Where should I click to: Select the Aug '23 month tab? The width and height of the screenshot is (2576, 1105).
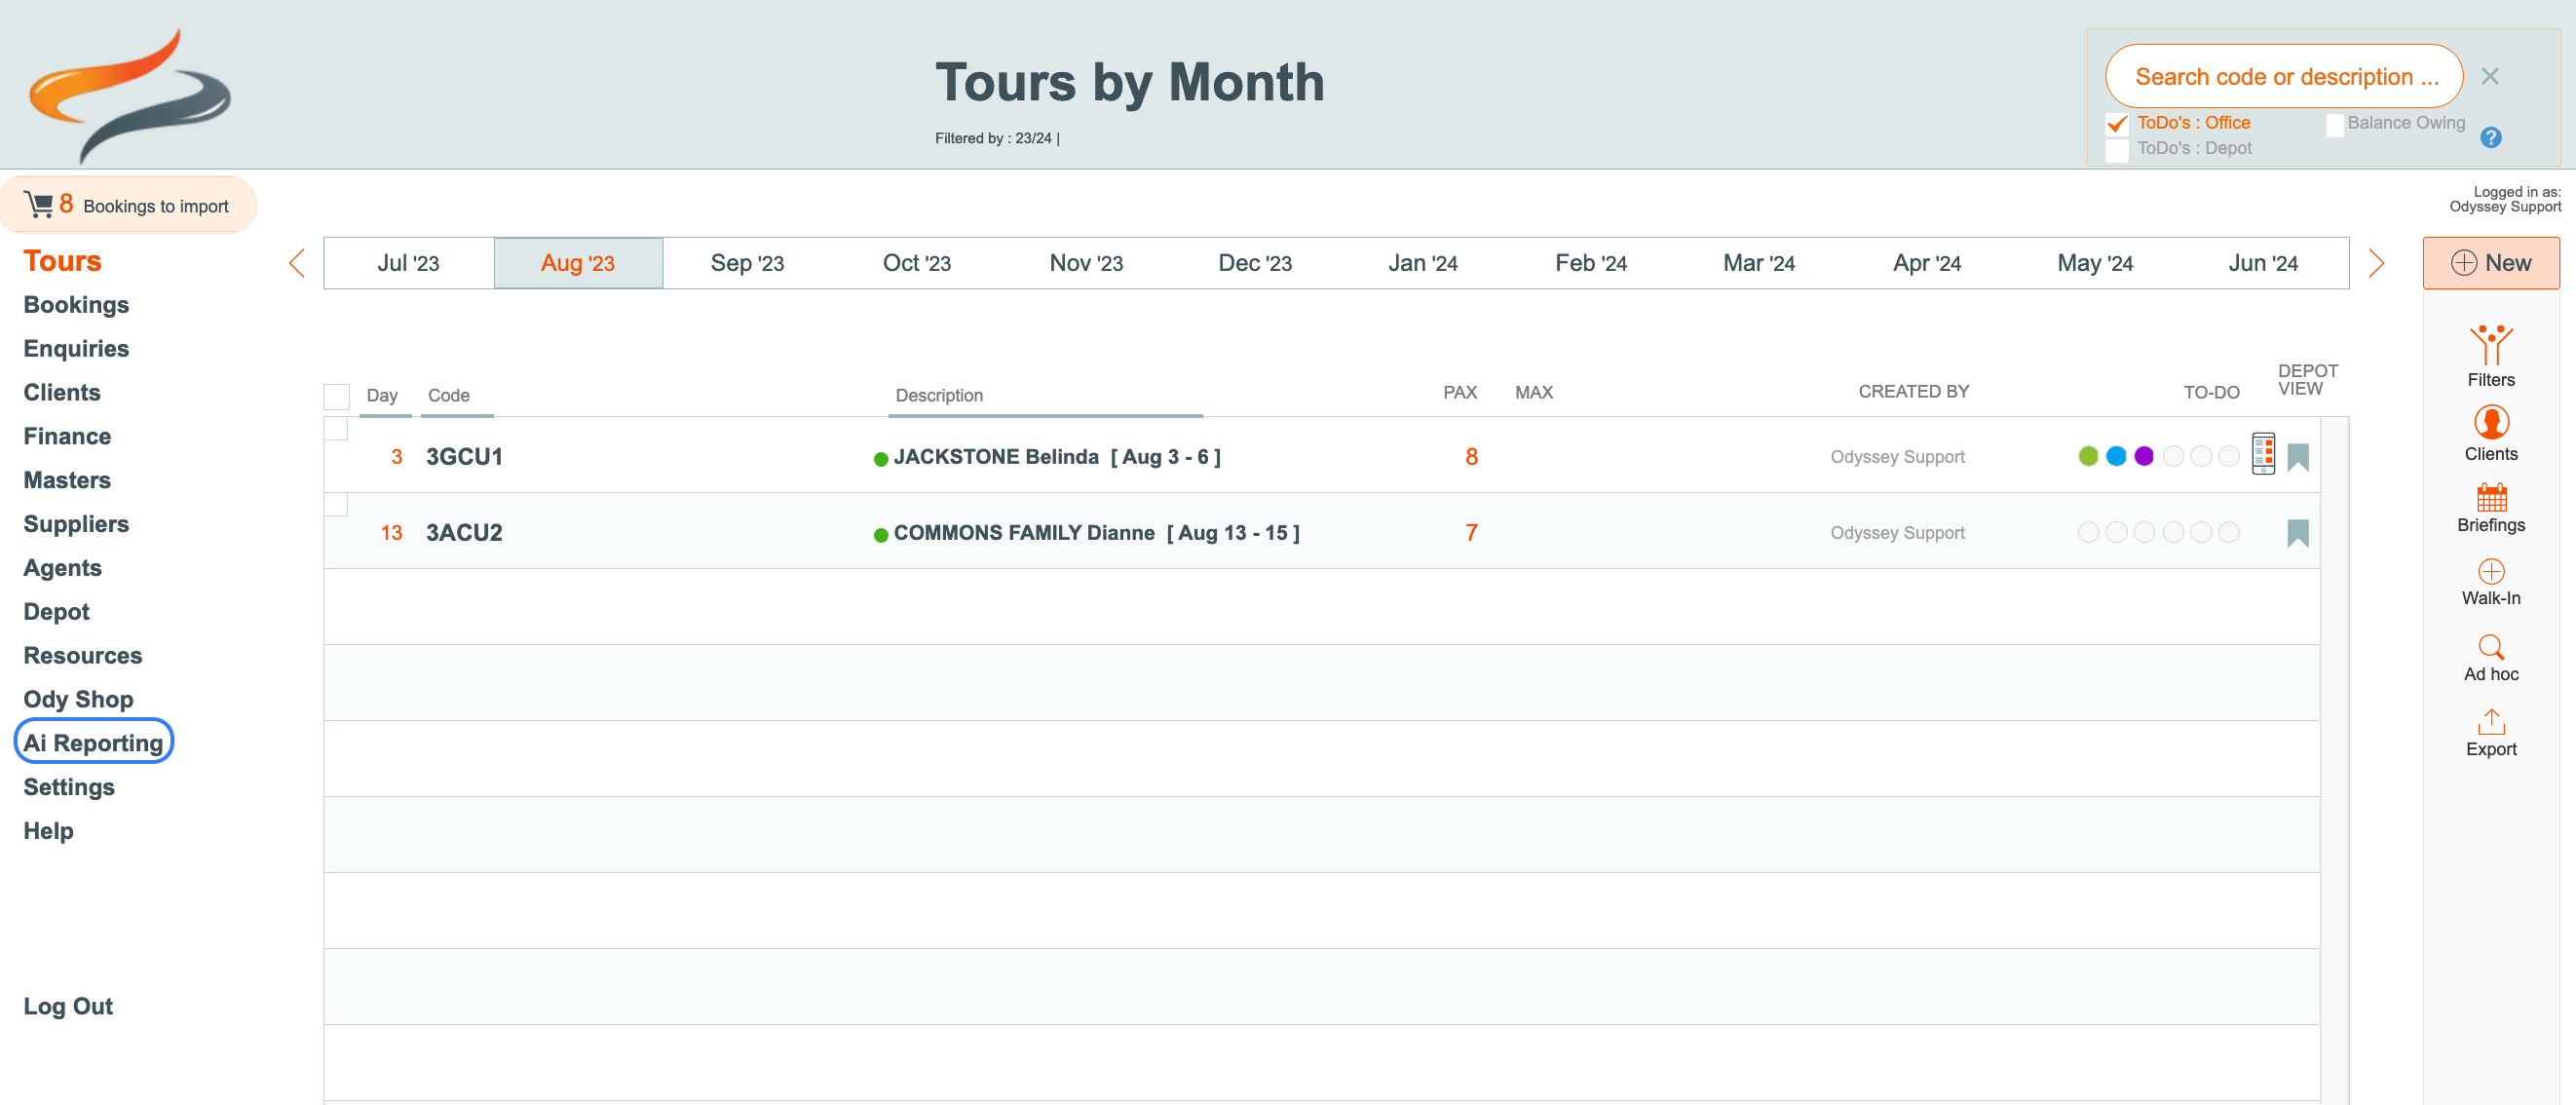[578, 263]
